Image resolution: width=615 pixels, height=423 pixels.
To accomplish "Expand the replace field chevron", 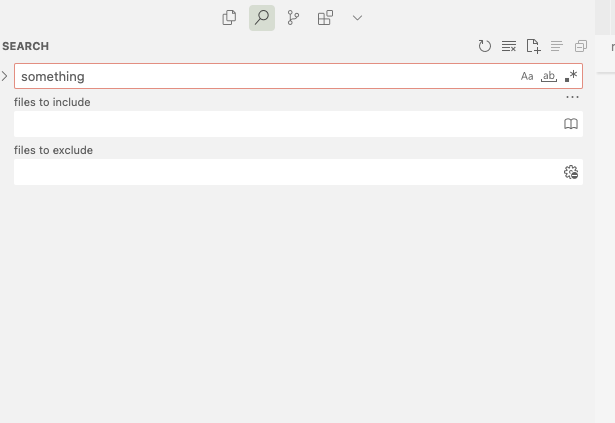I will (x=5, y=76).
